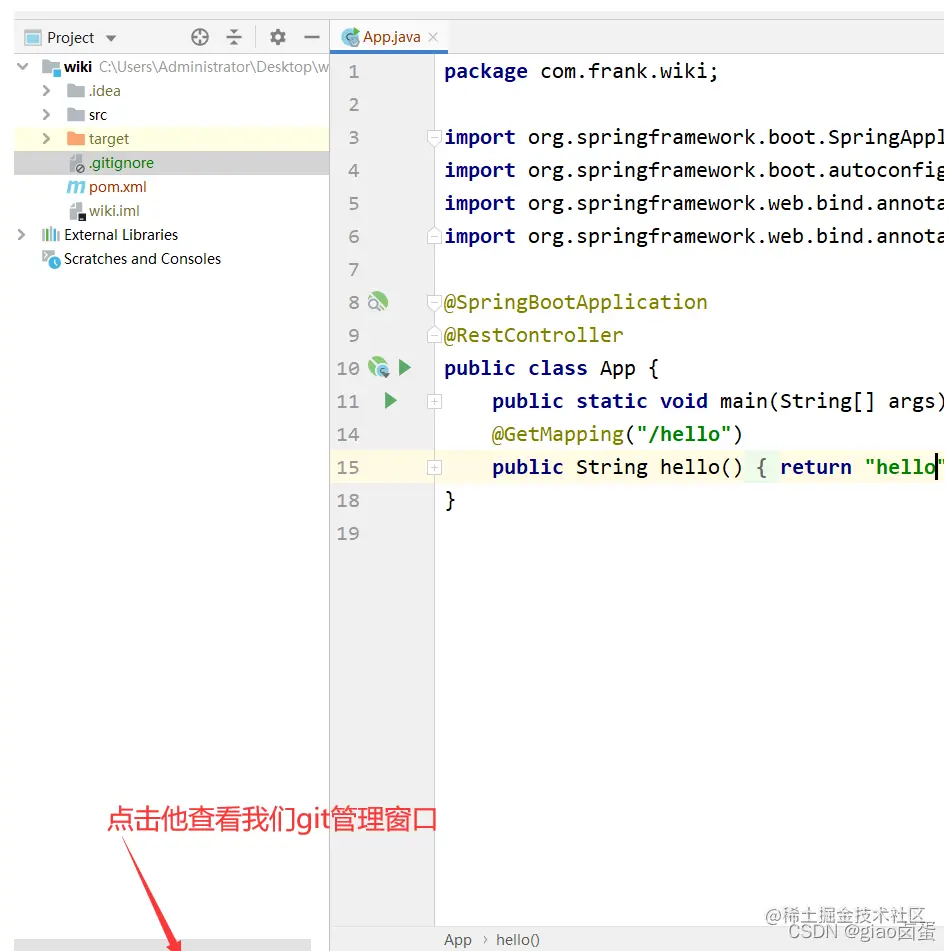
Task: Hide the Project panel with minus icon
Action: [x=311, y=37]
